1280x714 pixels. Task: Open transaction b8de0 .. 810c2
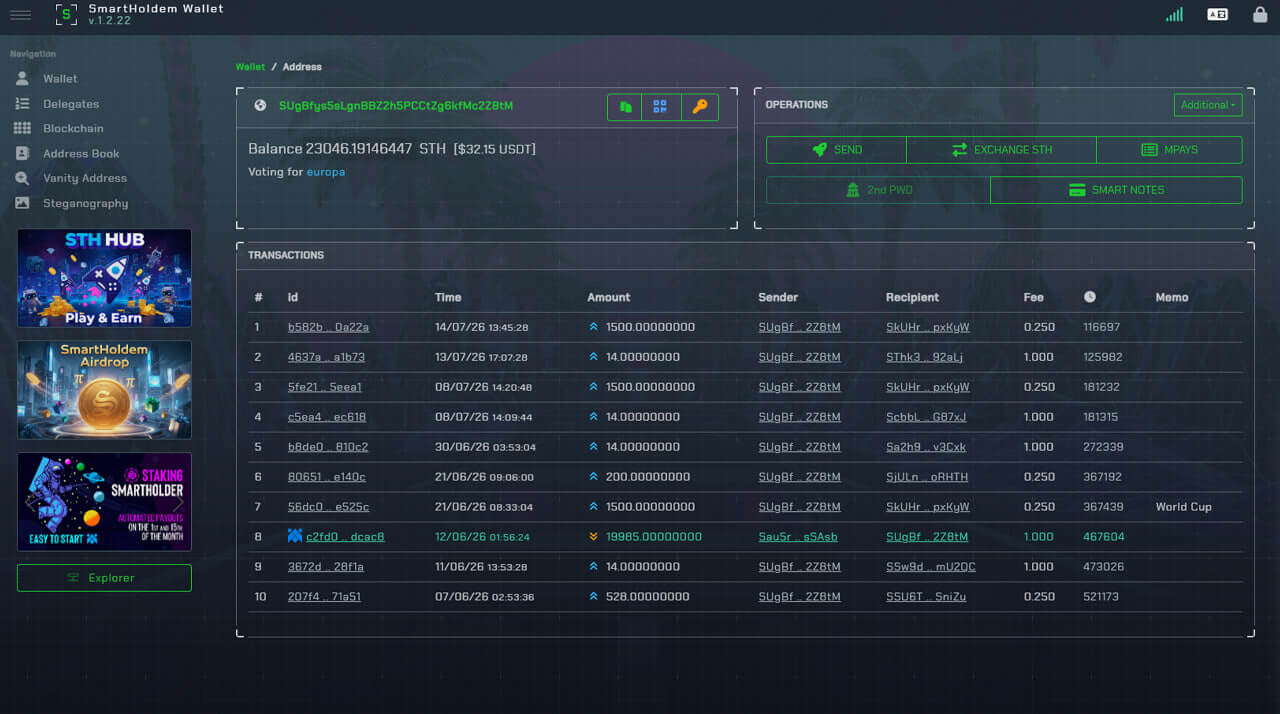(x=328, y=447)
